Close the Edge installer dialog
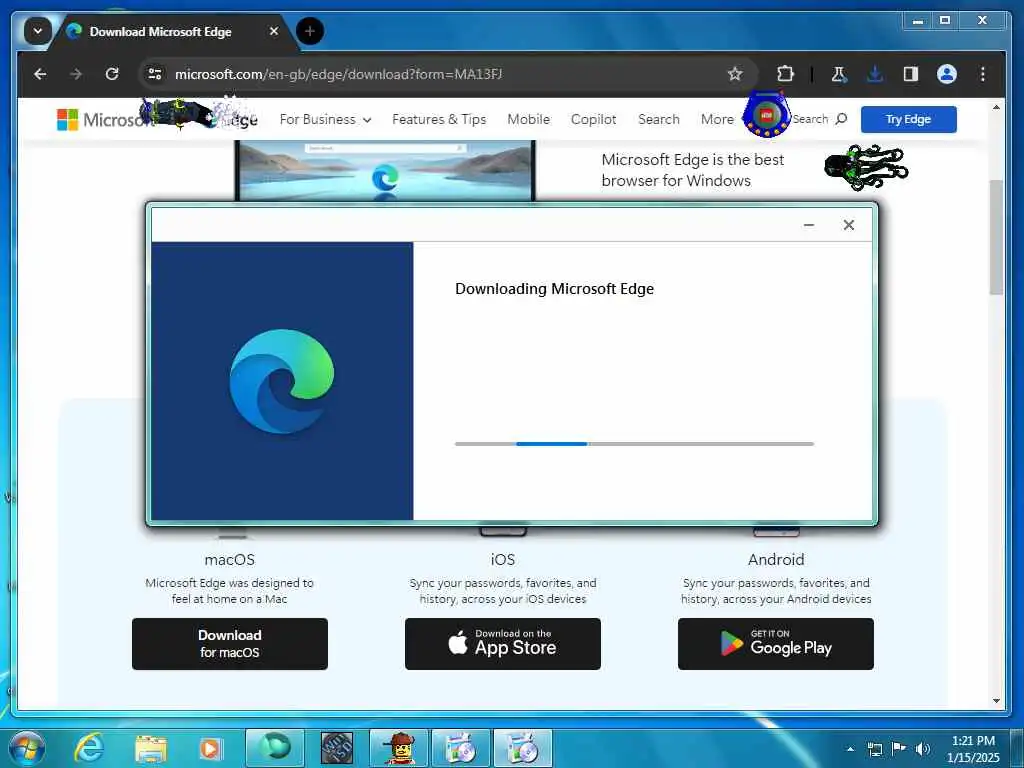 click(x=848, y=225)
